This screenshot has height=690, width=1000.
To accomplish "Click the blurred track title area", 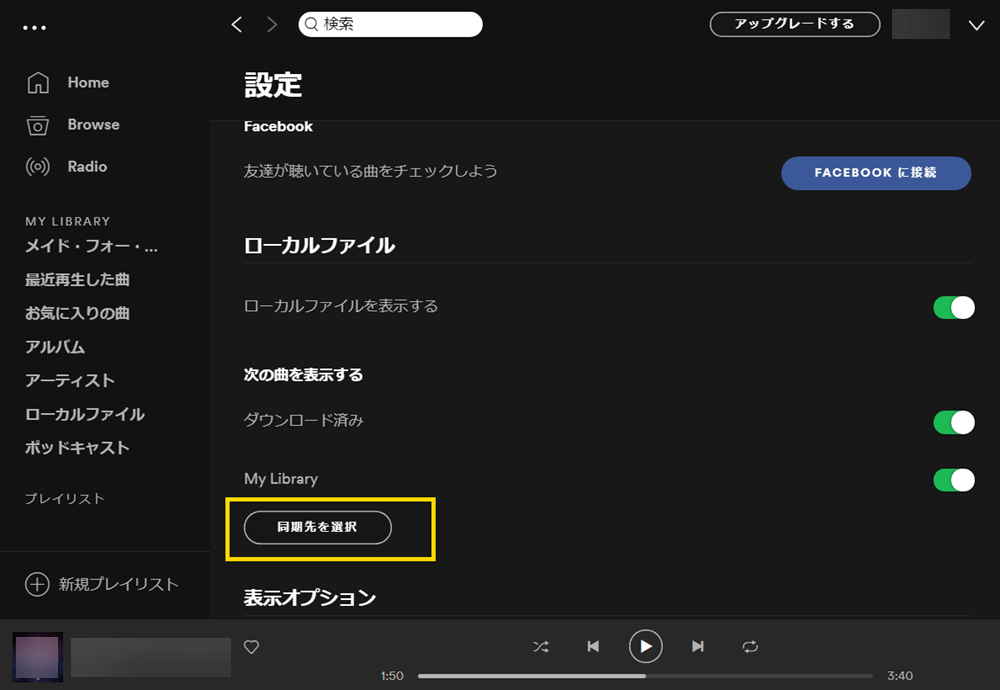I will (x=151, y=657).
